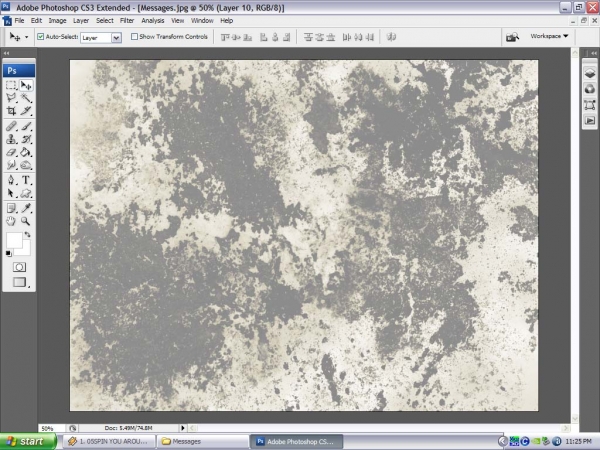This screenshot has width=600, height=450.
Task: Open the Workspace dropdown menu
Action: (549, 36)
